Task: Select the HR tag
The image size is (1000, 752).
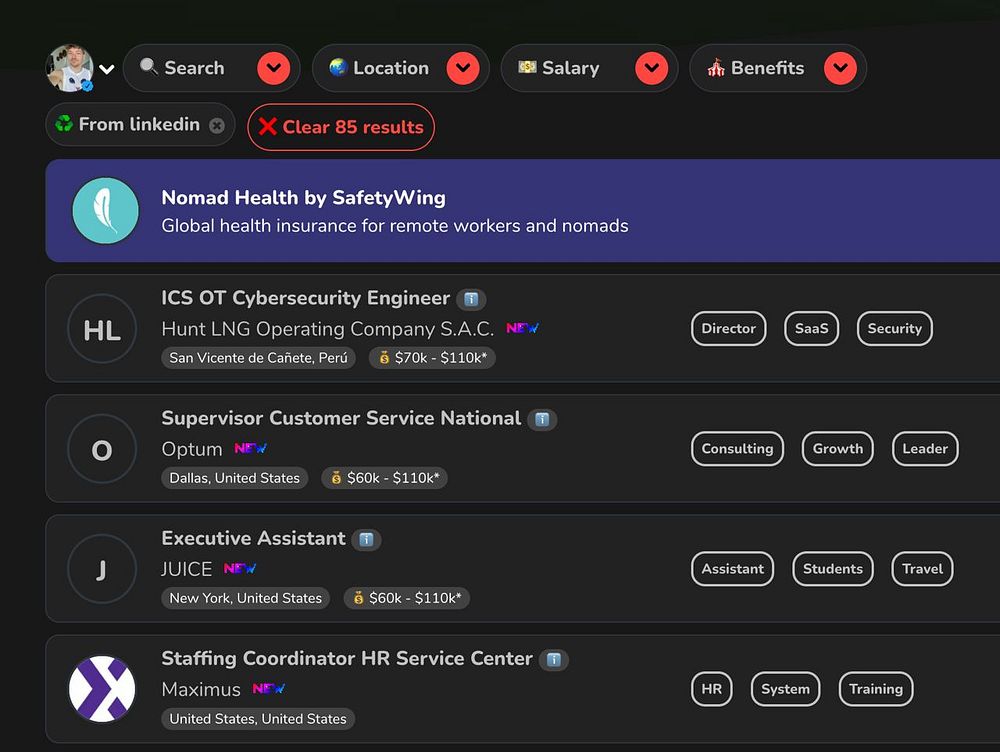Action: 712,689
